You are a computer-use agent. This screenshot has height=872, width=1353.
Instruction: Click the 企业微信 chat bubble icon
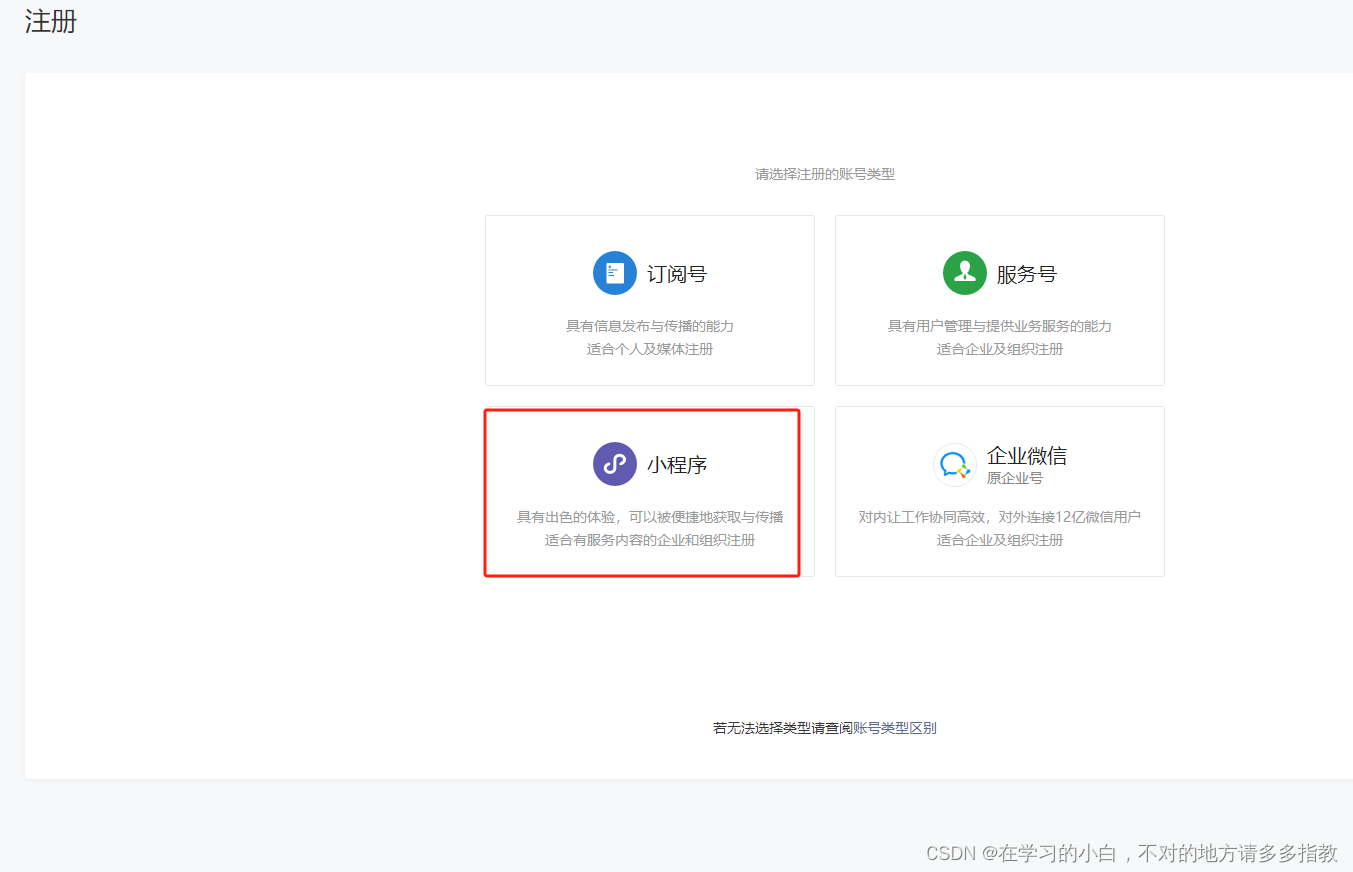[x=955, y=465]
